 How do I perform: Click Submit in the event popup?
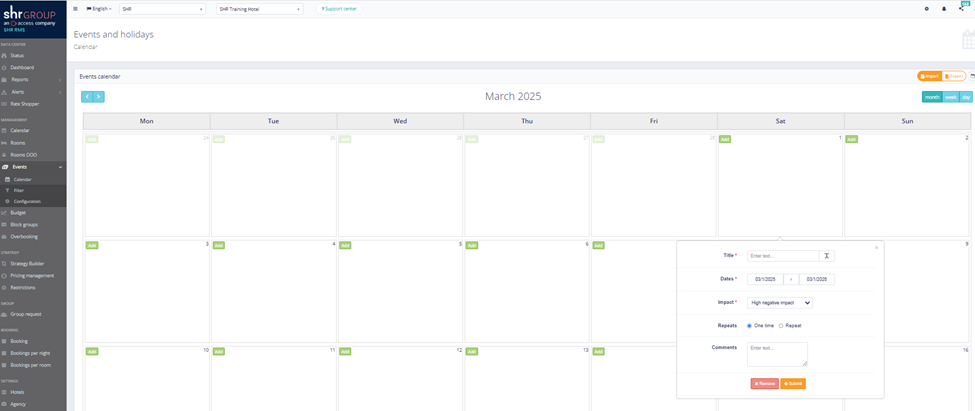point(793,384)
